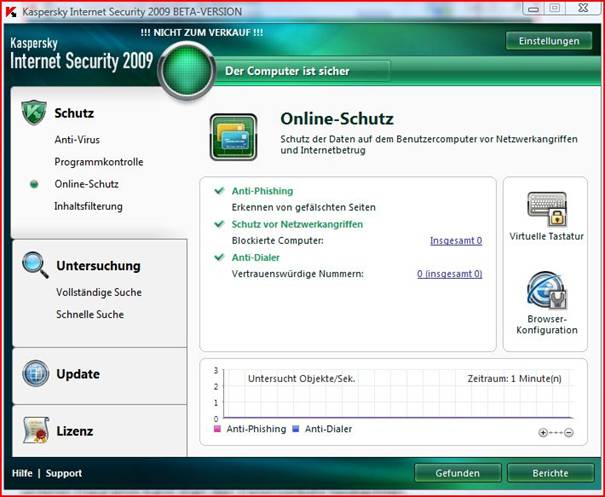Open the Support link

point(64,473)
